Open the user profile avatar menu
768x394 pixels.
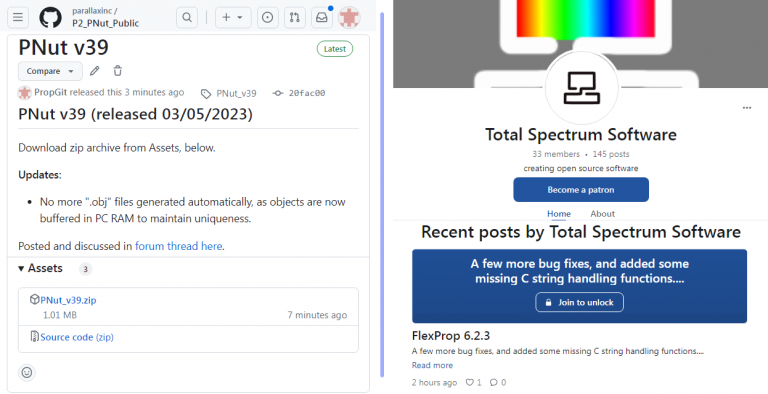tap(349, 18)
